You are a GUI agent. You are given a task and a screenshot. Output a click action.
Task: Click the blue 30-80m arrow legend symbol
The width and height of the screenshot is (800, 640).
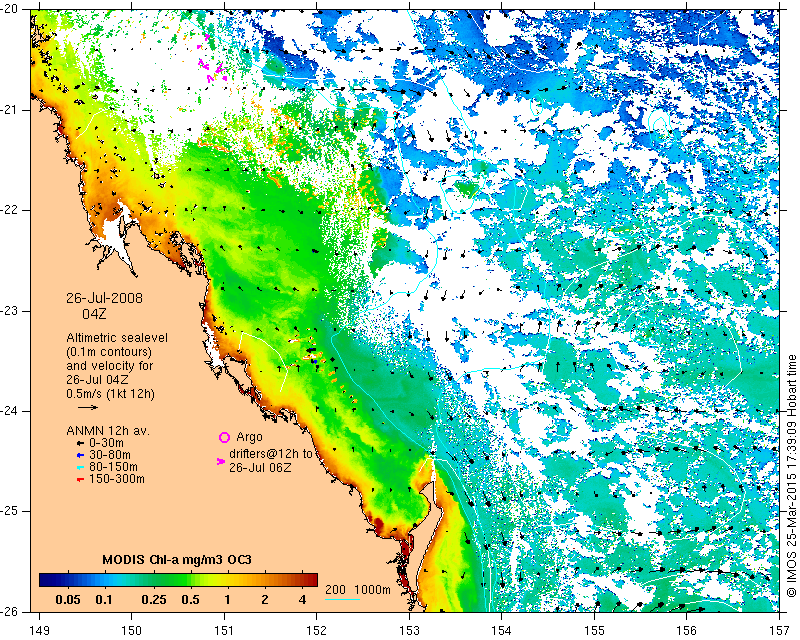pyautogui.click(x=80, y=455)
